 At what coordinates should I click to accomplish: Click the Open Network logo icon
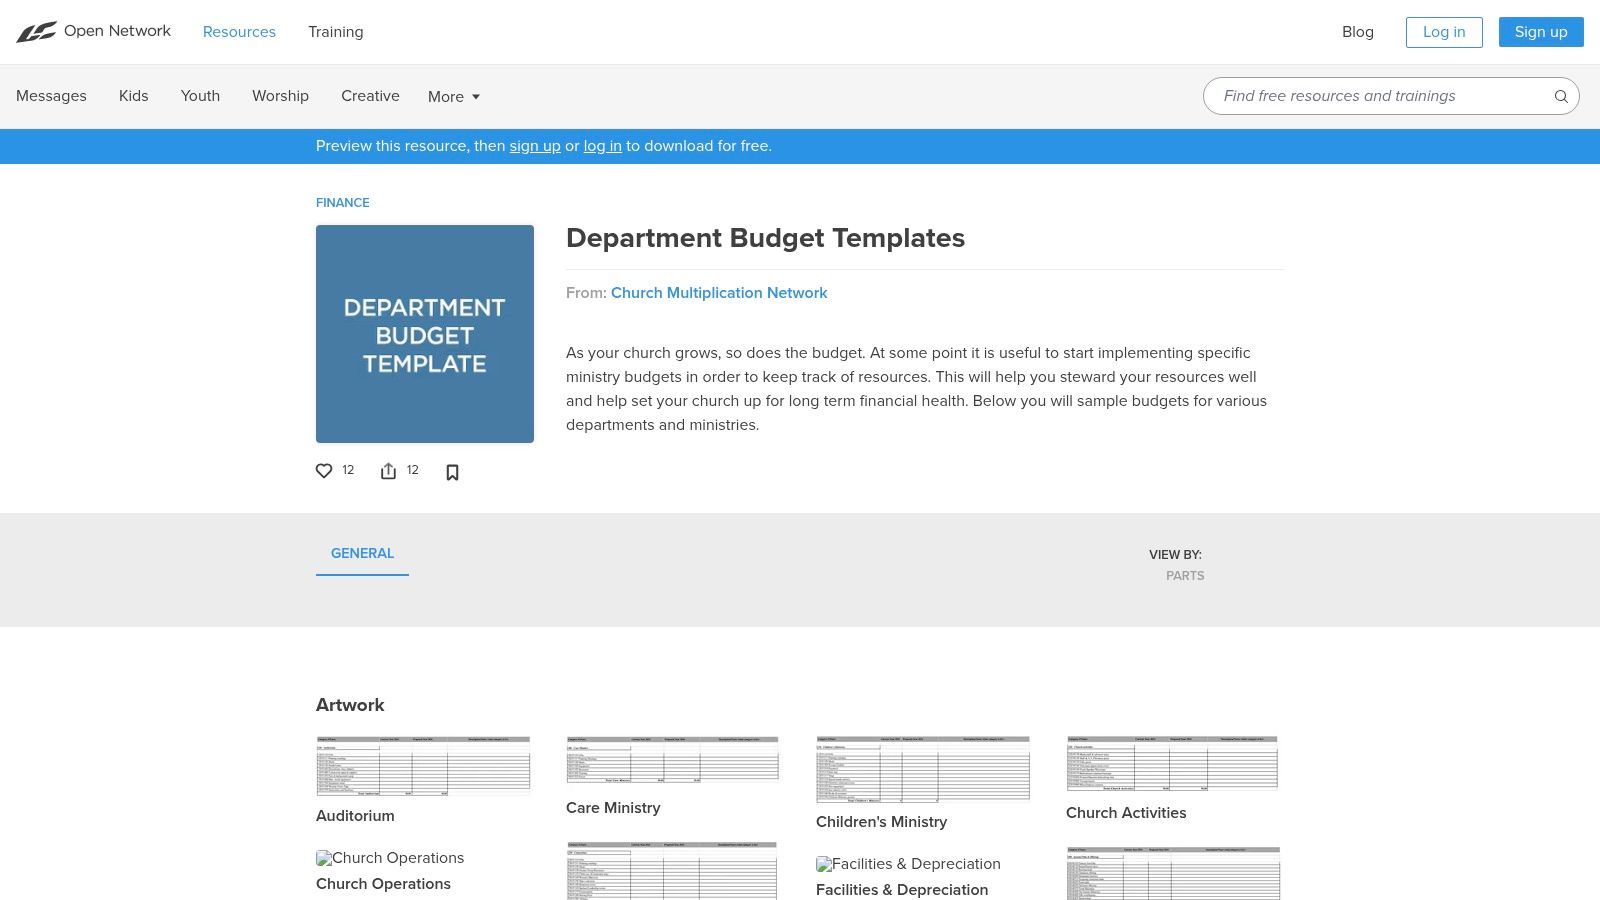36,32
